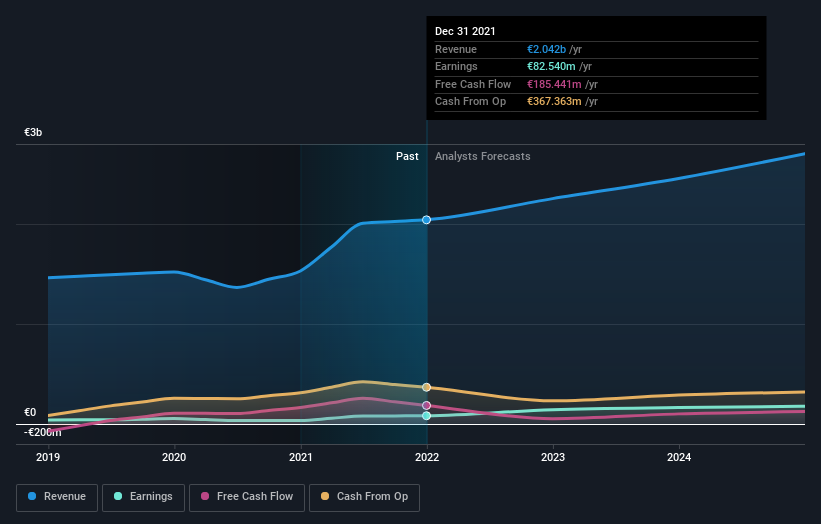Click the €82.540m earnings value in tooltip
The width and height of the screenshot is (821, 524).
click(551, 66)
